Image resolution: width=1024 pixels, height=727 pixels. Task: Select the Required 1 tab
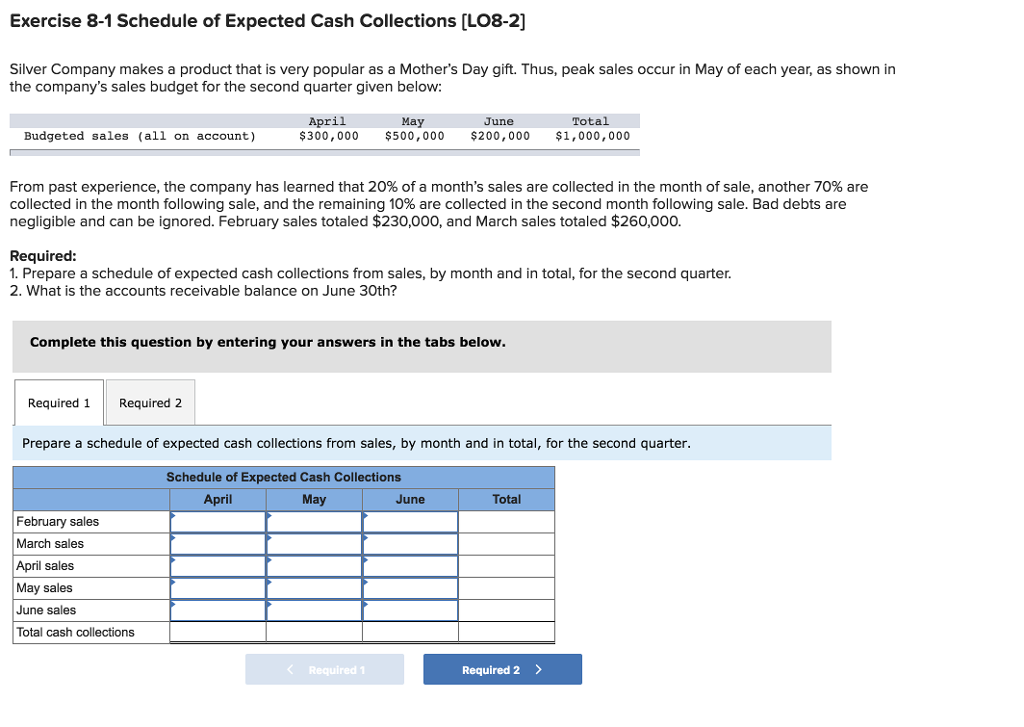[58, 402]
